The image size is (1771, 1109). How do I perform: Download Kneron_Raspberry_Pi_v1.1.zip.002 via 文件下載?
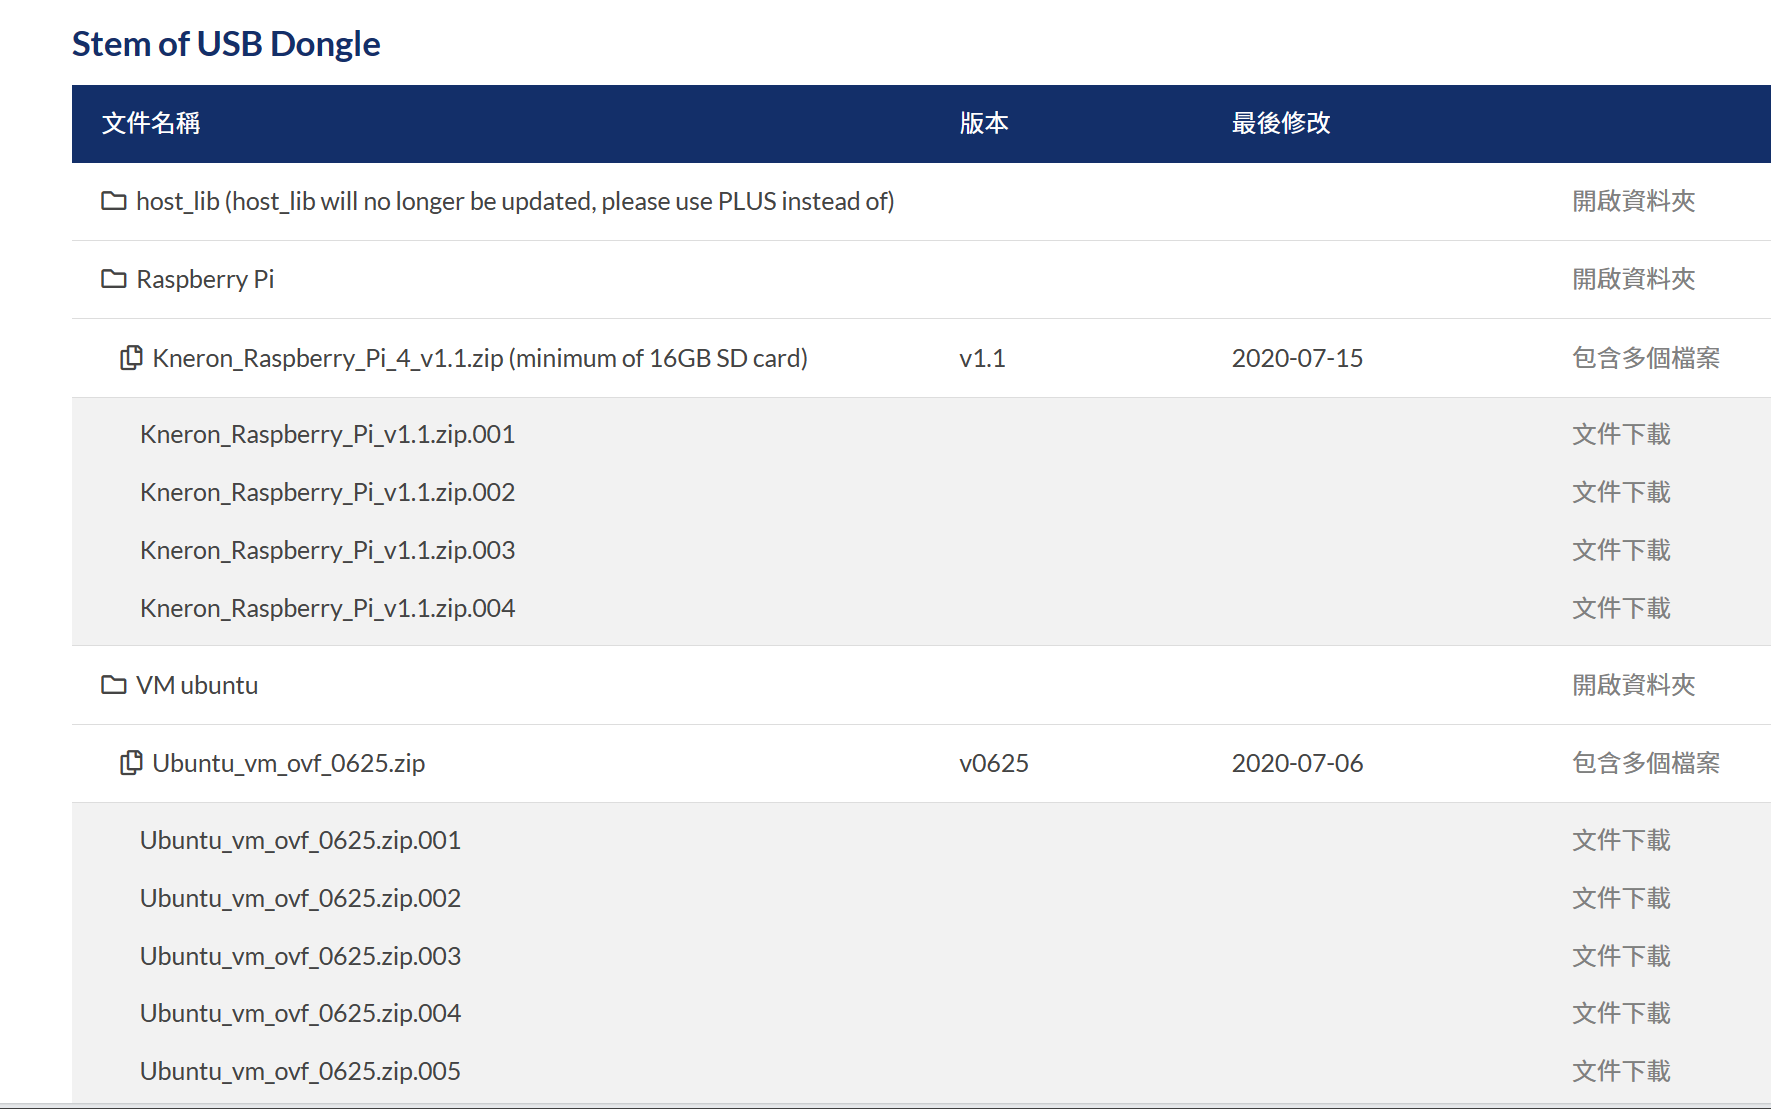pos(1621,492)
